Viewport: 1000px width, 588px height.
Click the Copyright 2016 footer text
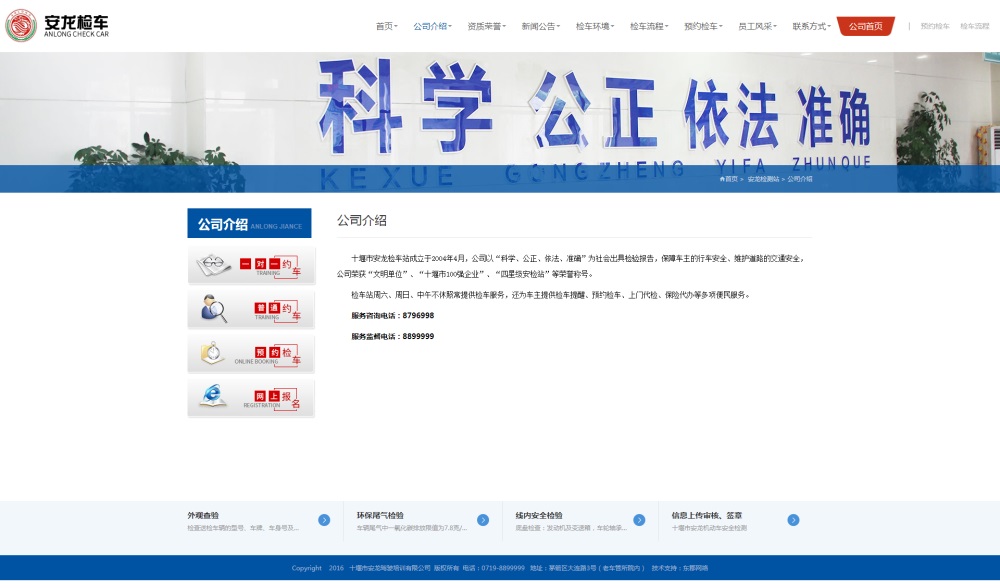318,568
